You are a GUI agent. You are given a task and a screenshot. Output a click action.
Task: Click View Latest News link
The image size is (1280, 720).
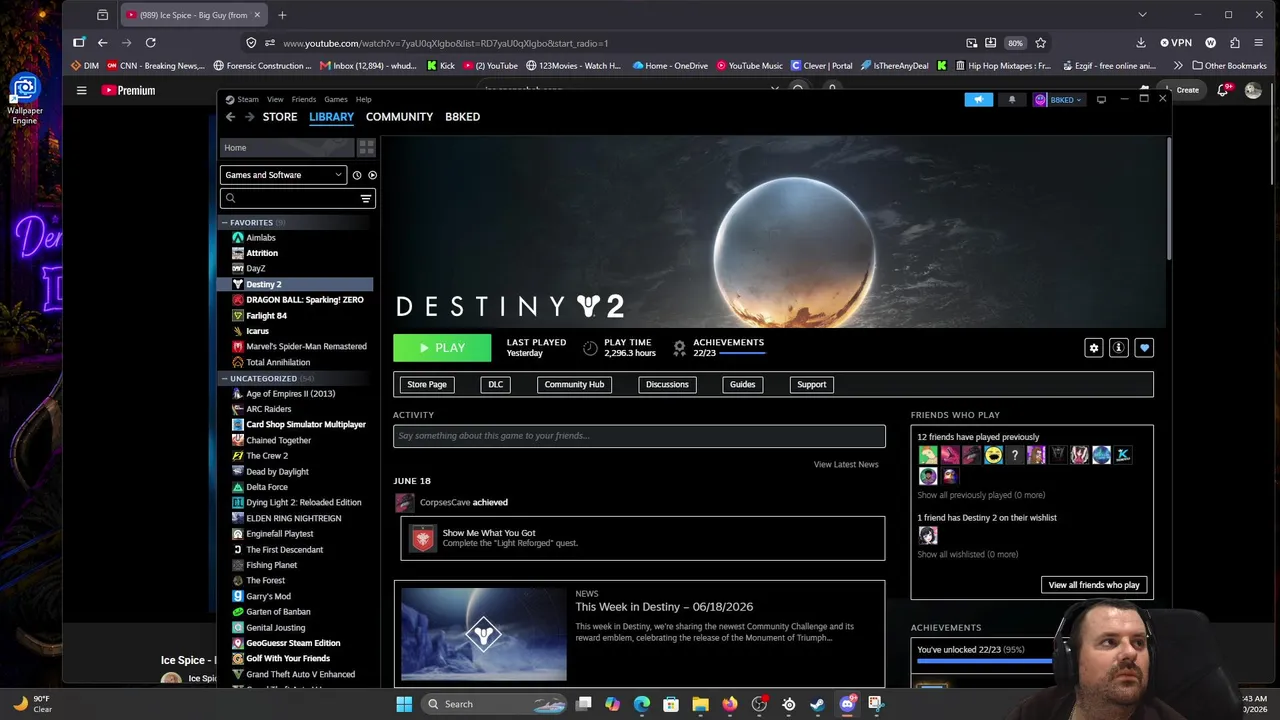pyautogui.click(x=846, y=464)
